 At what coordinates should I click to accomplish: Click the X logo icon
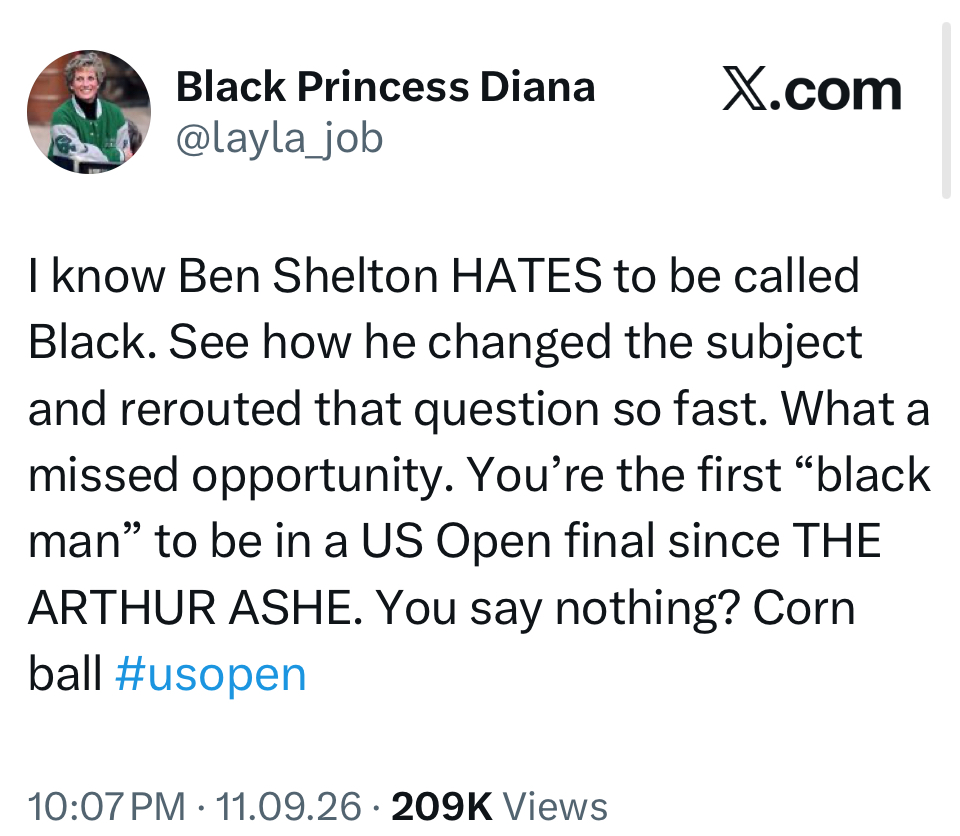tap(744, 89)
